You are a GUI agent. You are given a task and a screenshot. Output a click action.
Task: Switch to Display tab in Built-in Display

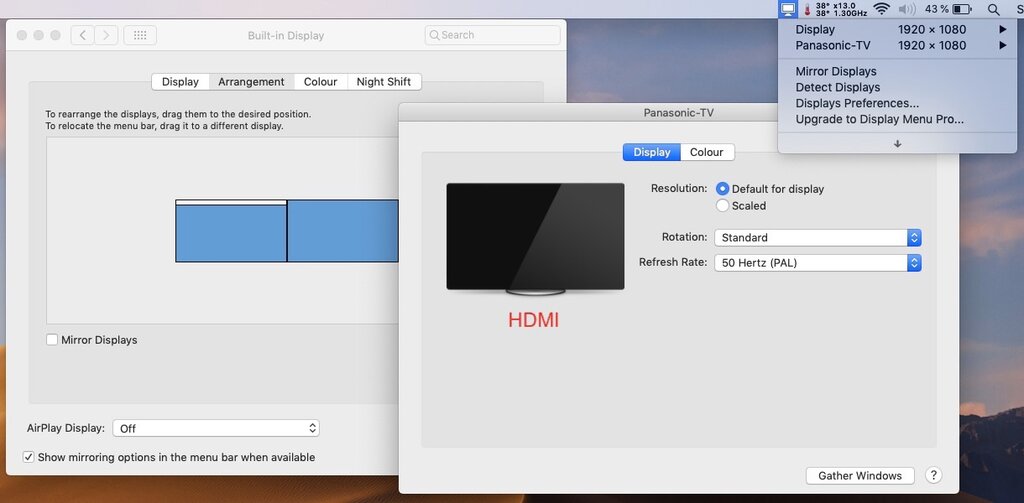(x=180, y=82)
